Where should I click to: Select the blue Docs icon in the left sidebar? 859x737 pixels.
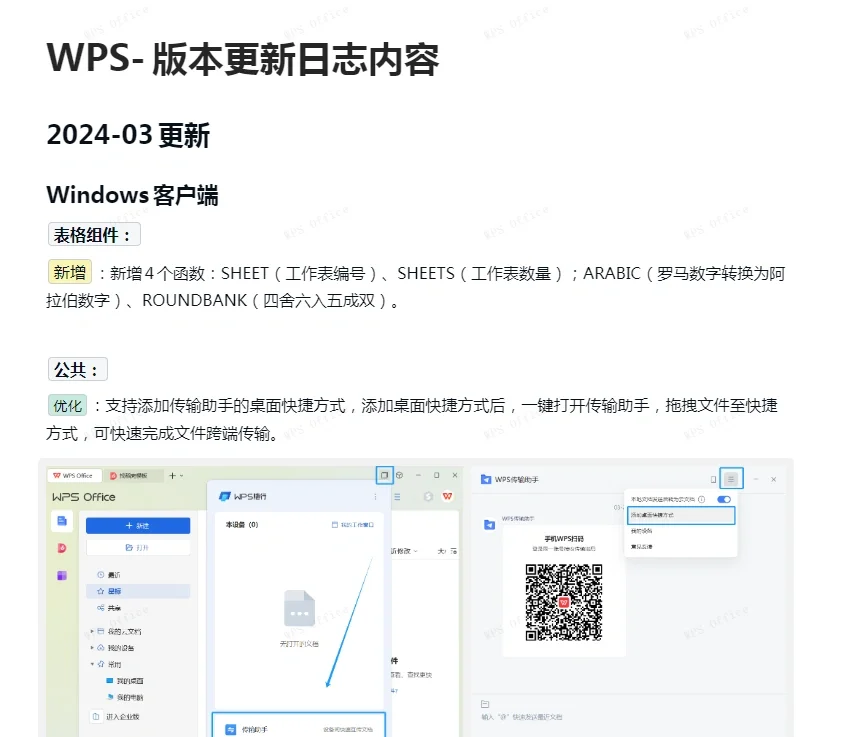coord(61,521)
